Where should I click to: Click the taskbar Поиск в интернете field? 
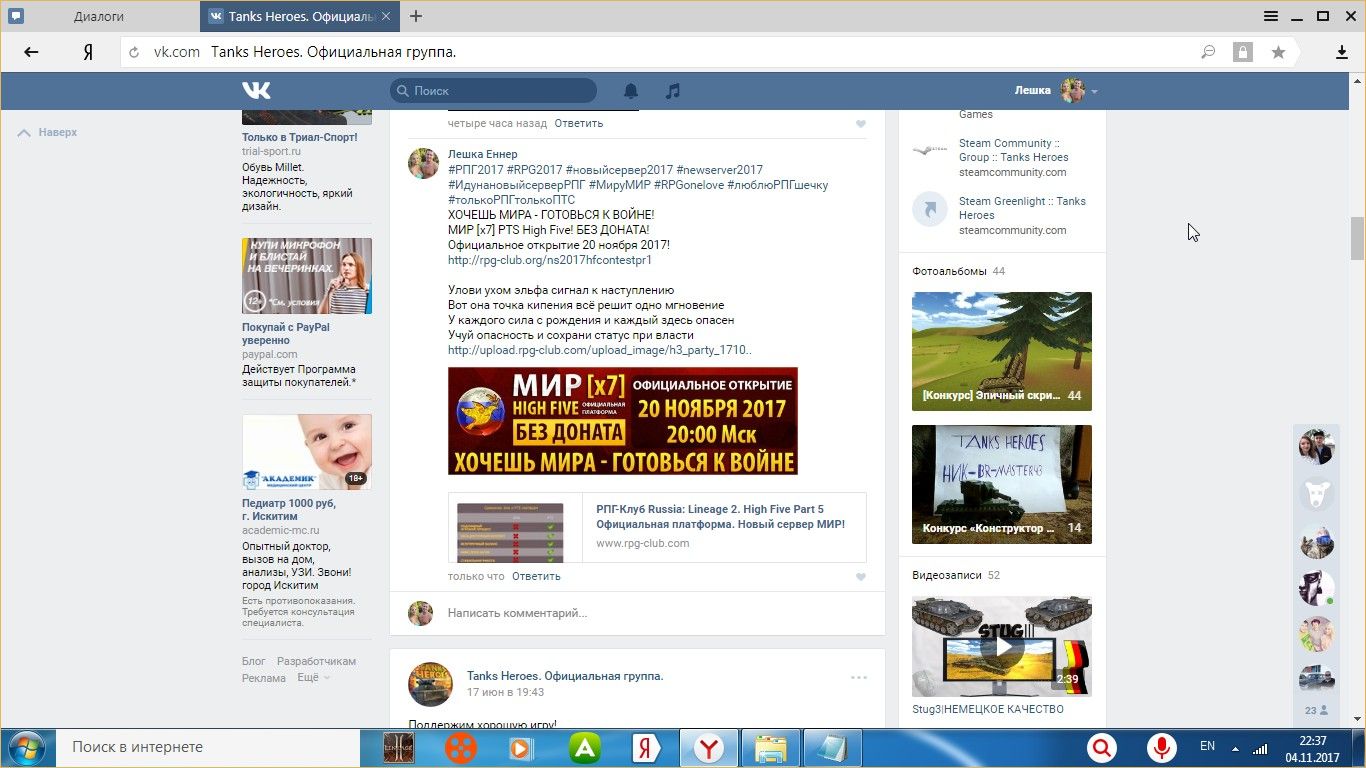coord(205,747)
